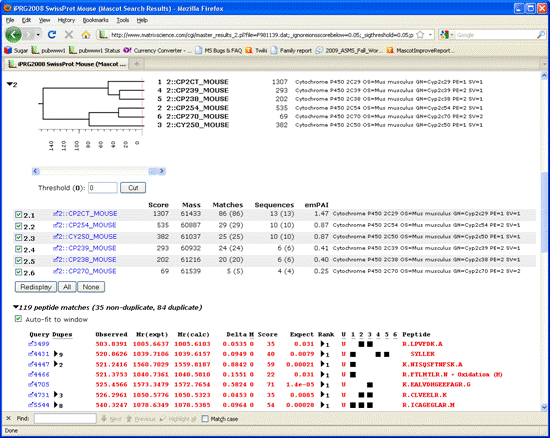Open query 3499 link icon

point(31,344)
